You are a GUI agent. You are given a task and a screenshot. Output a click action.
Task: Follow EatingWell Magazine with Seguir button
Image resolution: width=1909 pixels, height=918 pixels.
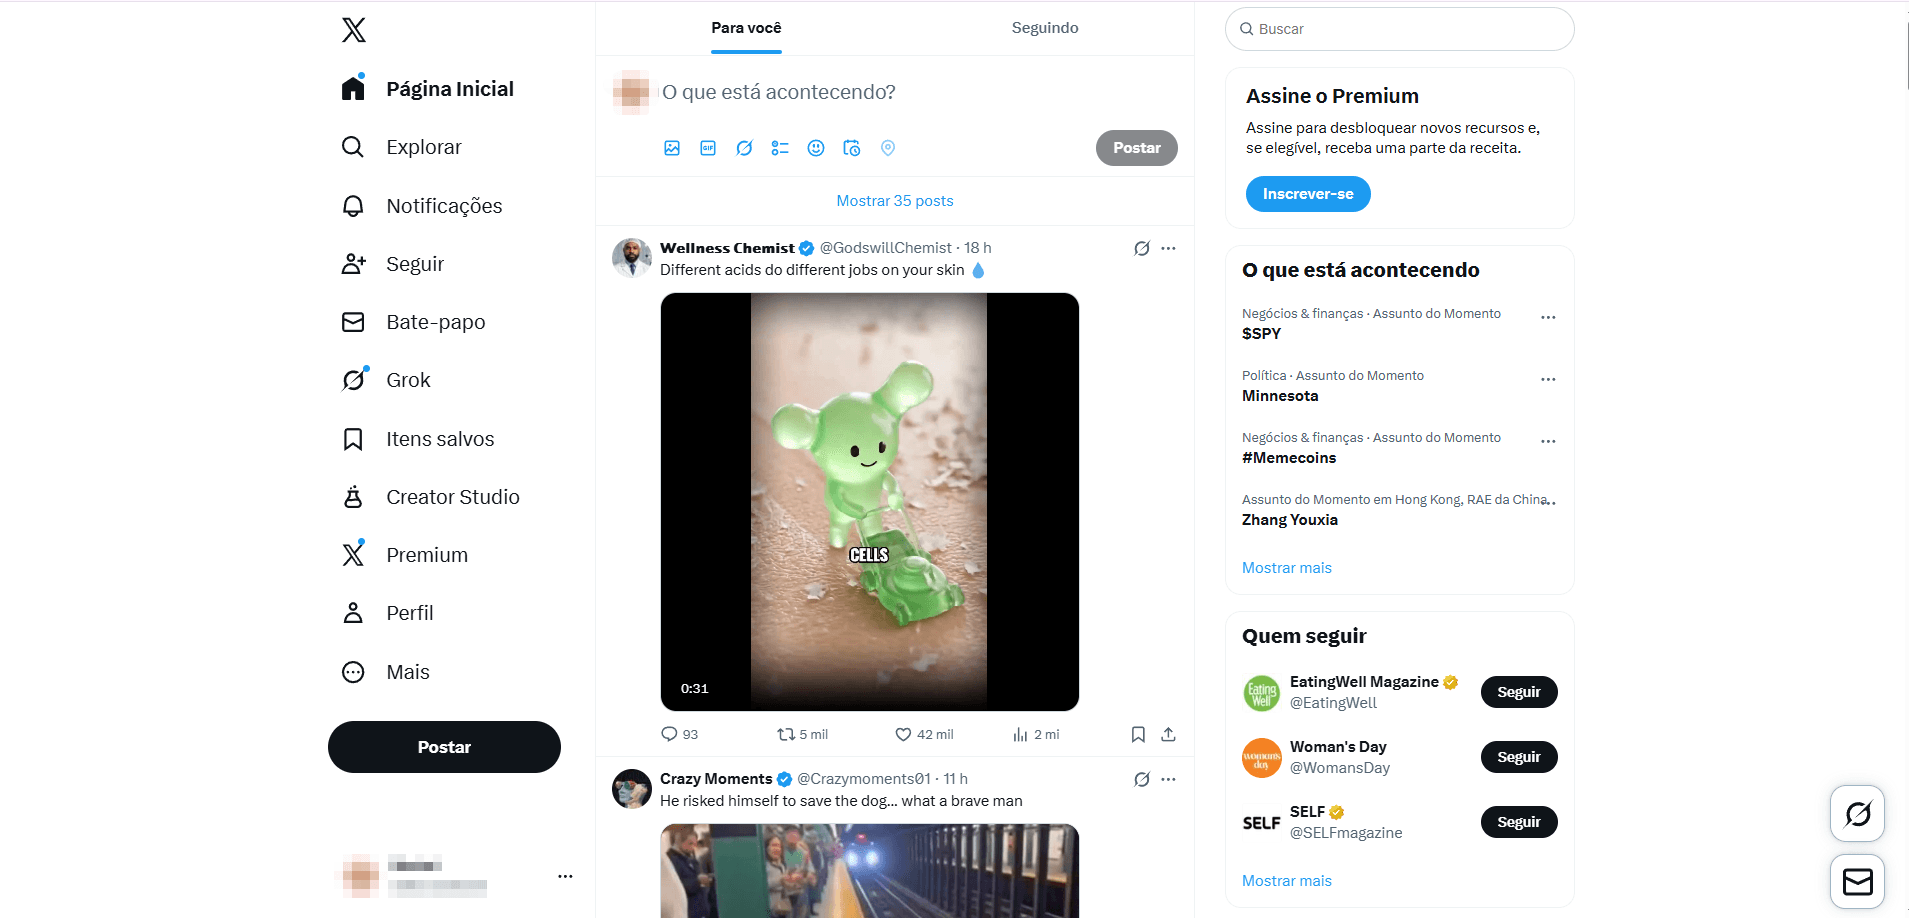pyautogui.click(x=1518, y=692)
